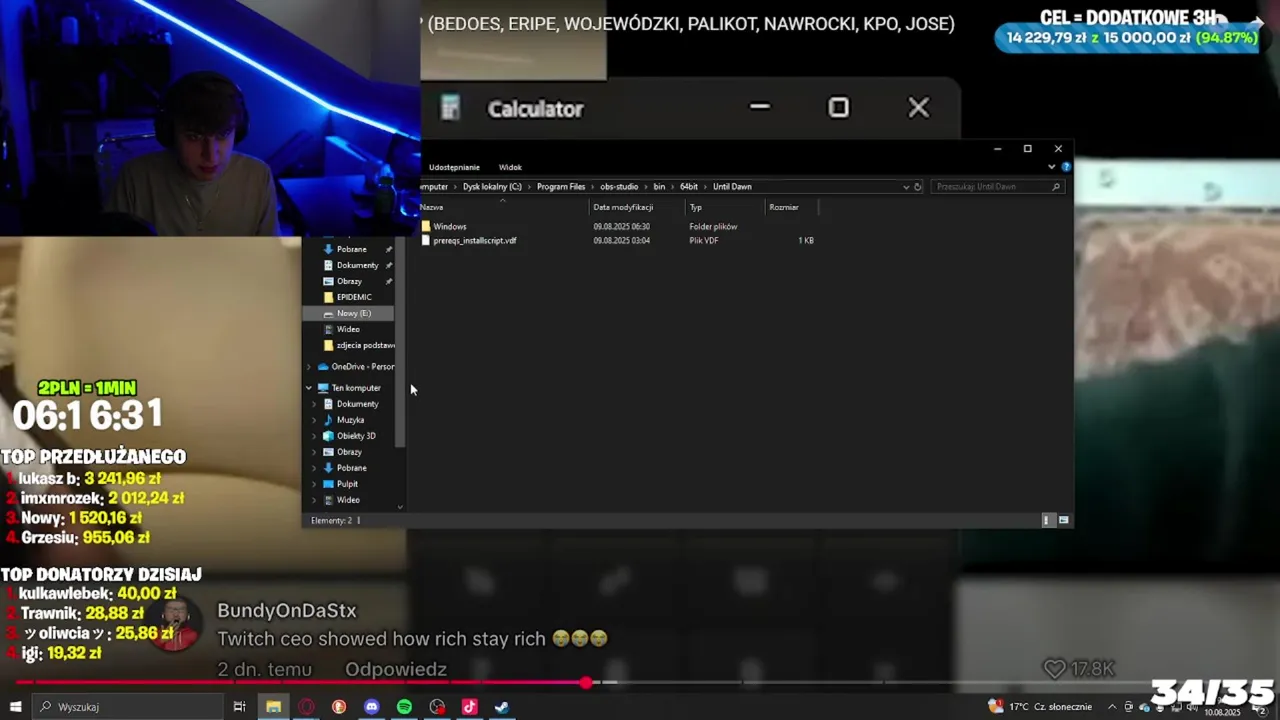Click the Pulpit desktop icon in tree

coord(328,484)
